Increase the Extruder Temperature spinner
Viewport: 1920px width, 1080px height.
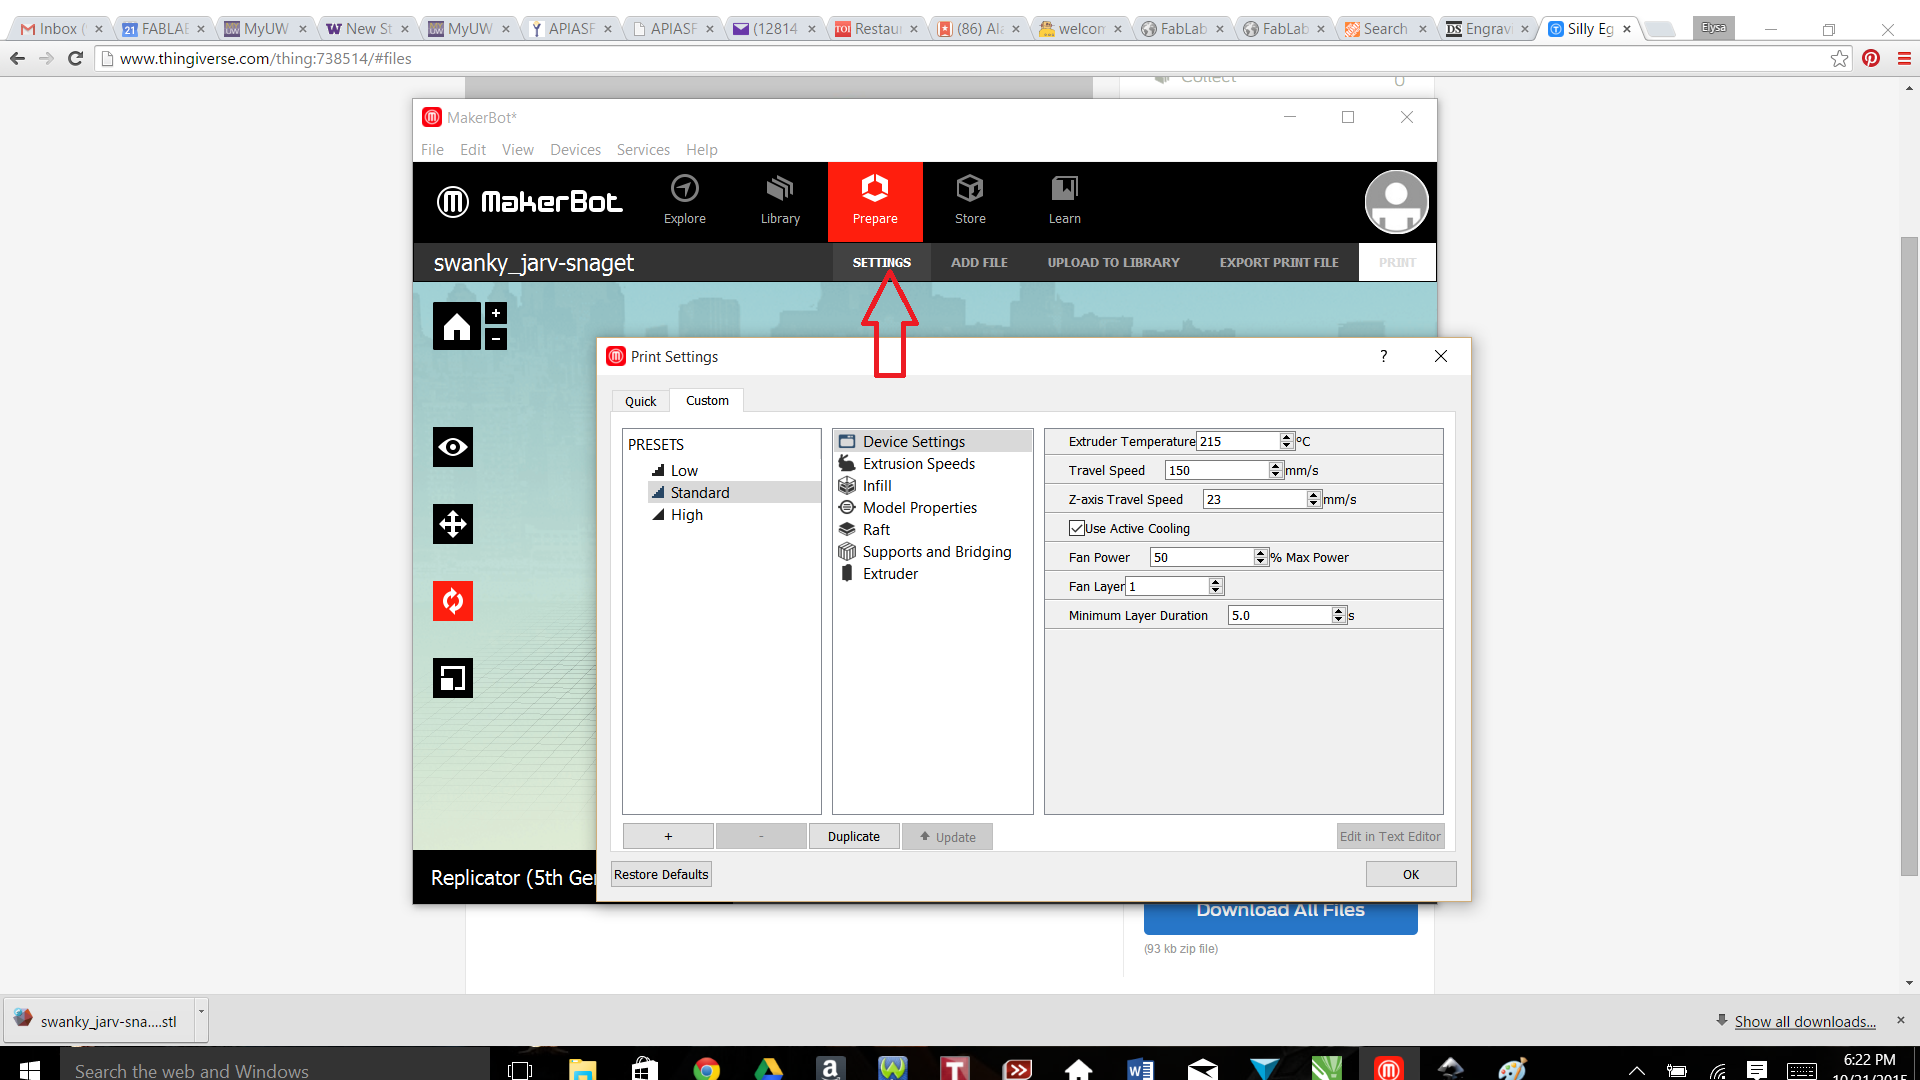pyautogui.click(x=1286, y=437)
